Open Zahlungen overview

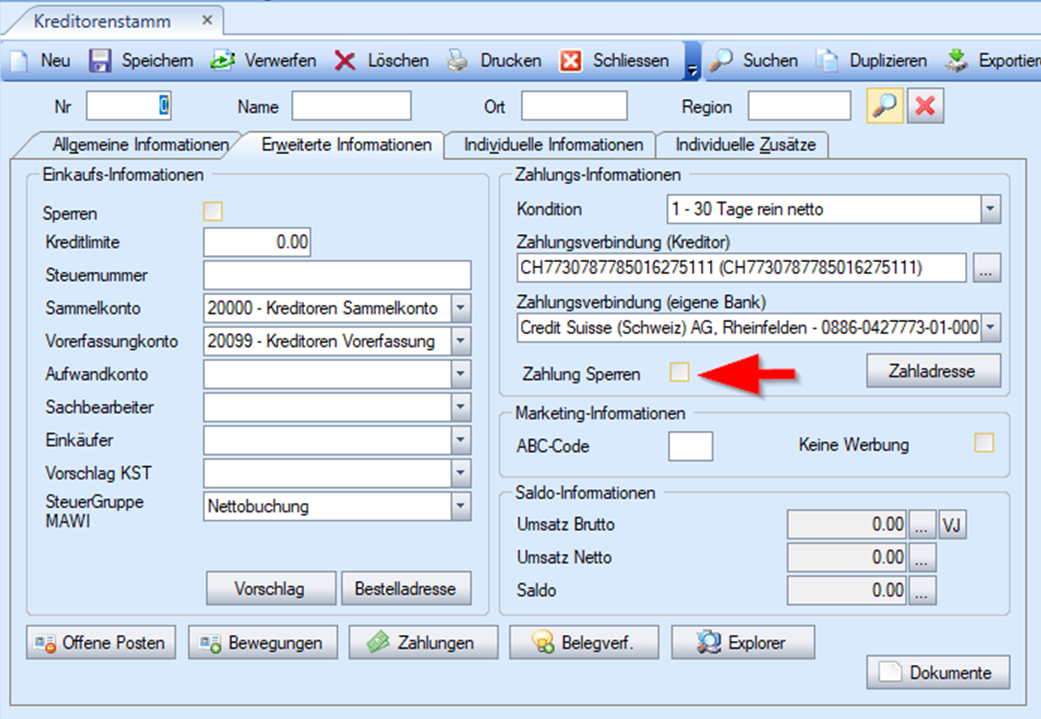pyautogui.click(x=424, y=642)
